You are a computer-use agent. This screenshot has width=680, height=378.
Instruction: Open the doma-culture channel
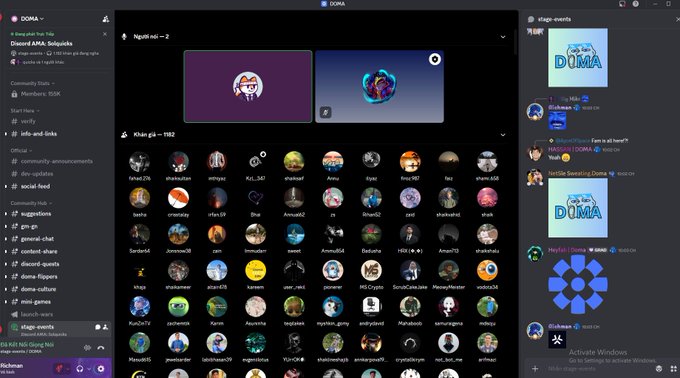[x=38, y=289]
